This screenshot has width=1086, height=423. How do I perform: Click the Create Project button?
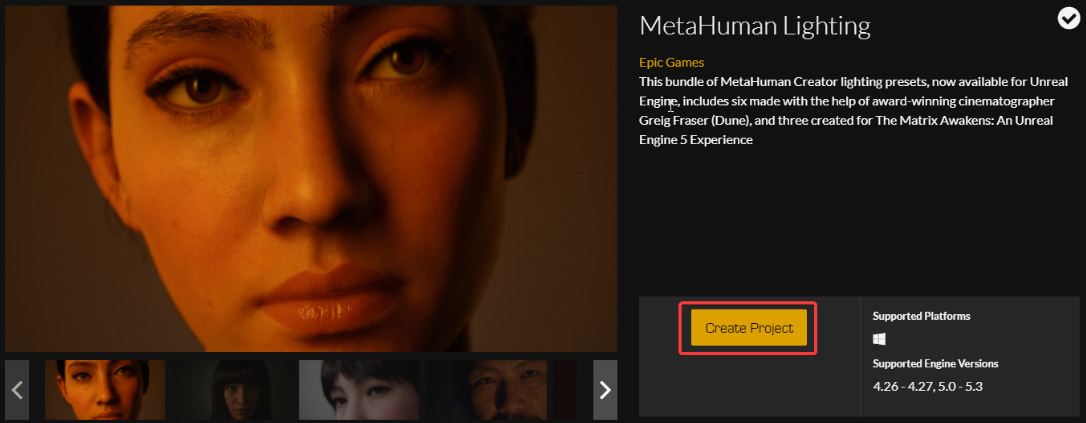(x=749, y=328)
